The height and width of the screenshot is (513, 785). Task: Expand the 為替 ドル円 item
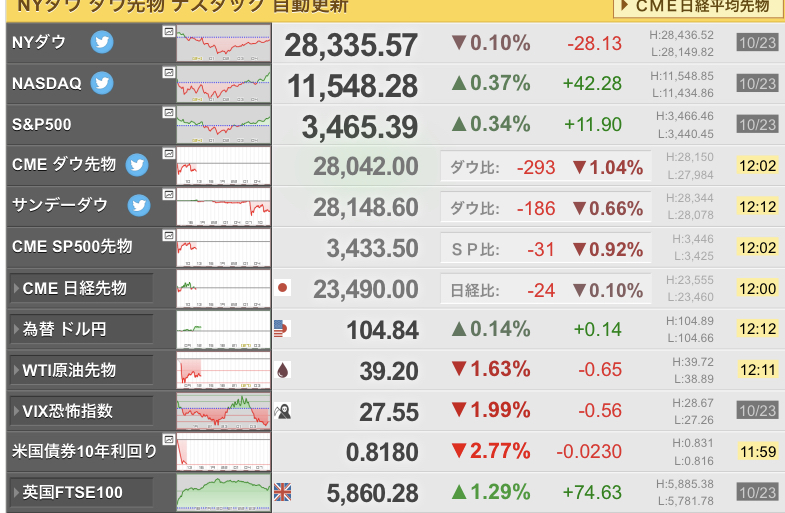pyautogui.click(x=81, y=329)
